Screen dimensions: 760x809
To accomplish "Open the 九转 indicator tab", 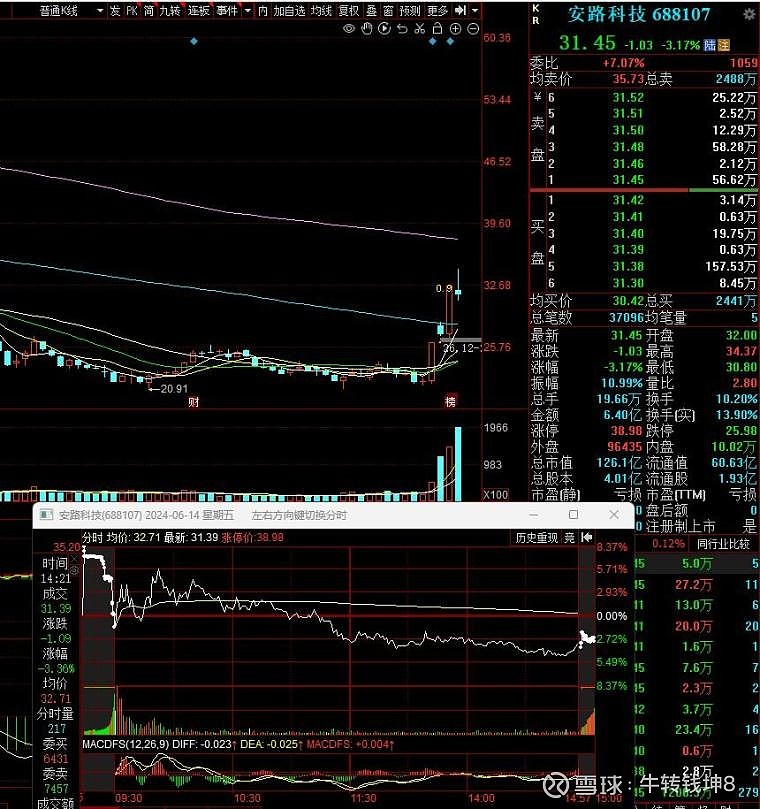I will pyautogui.click(x=171, y=10).
